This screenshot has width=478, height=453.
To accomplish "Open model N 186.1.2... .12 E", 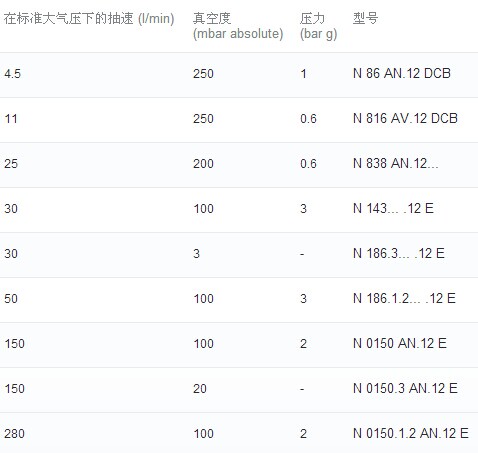I will click(404, 298).
